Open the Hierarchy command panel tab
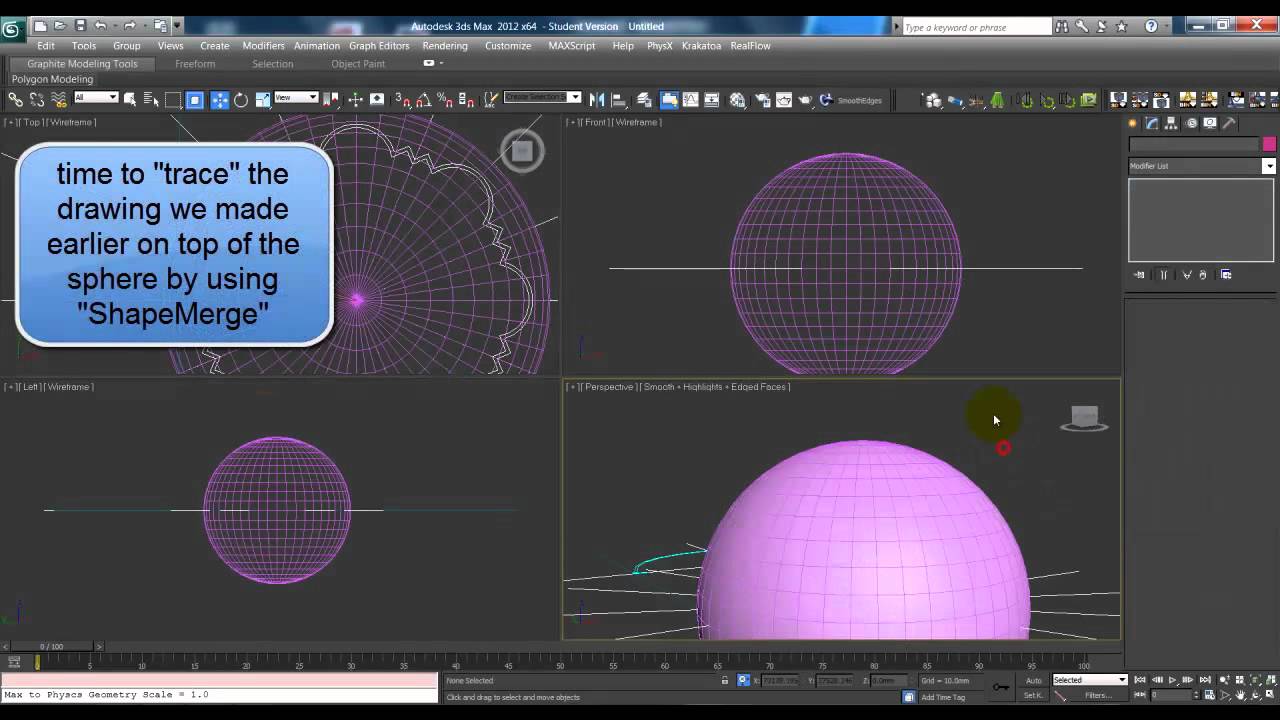 pos(1171,123)
